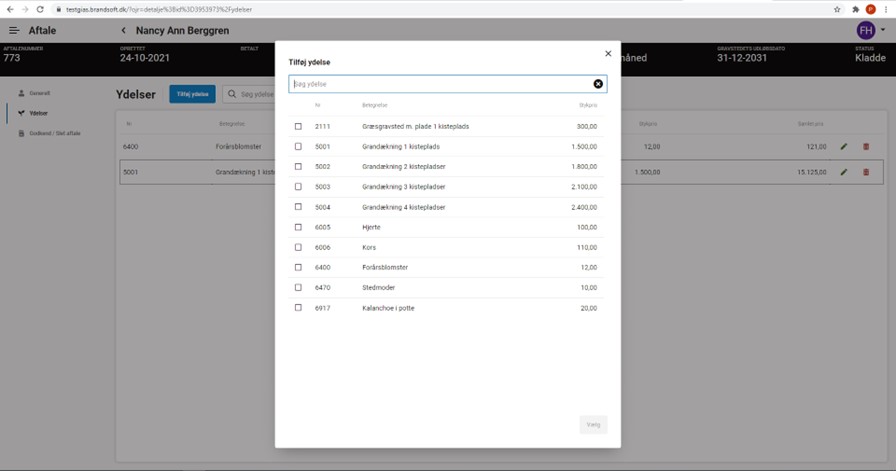Go back using the arrow beside Nancy Ann Berggren
Screen dimensions: 896x471
(x=123, y=30)
